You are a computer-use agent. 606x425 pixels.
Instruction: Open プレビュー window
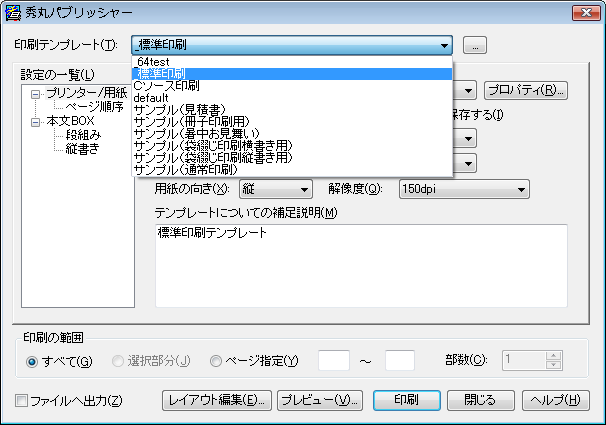click(319, 400)
